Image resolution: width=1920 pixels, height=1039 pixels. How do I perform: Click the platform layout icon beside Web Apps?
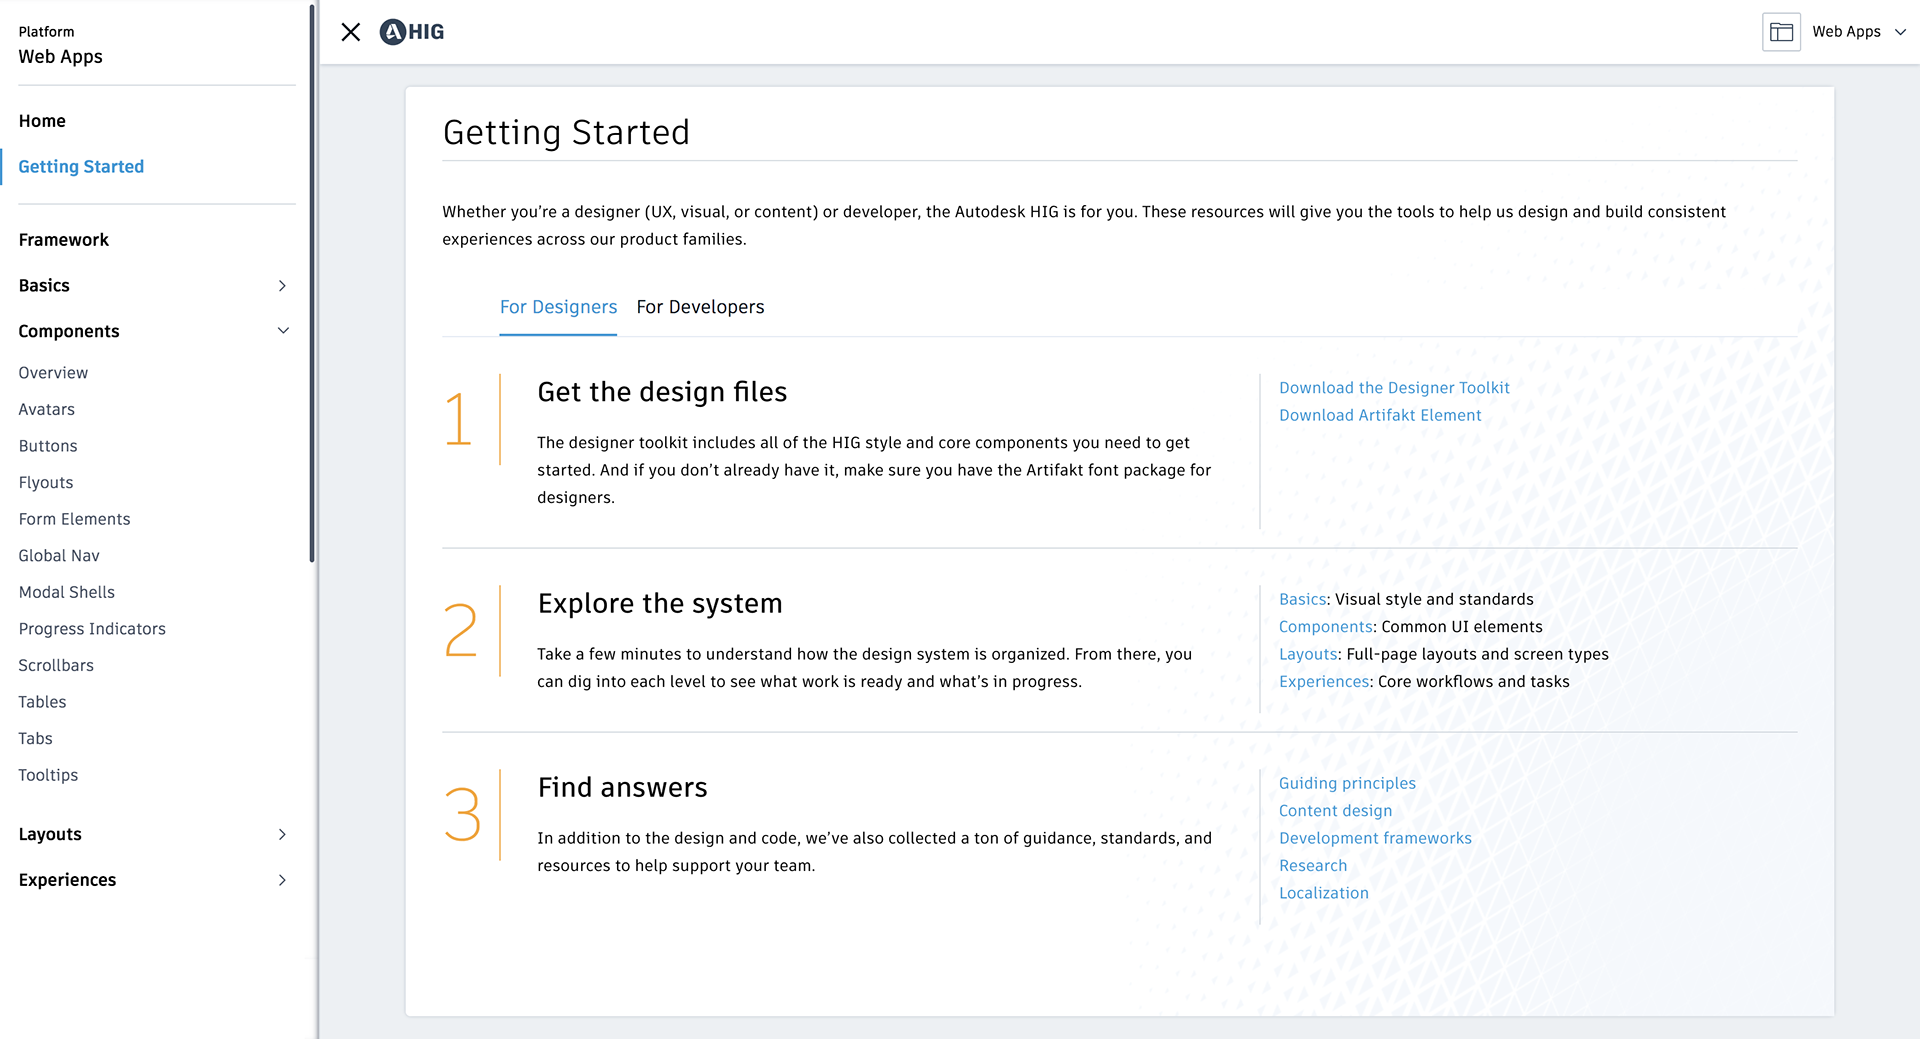(1781, 32)
